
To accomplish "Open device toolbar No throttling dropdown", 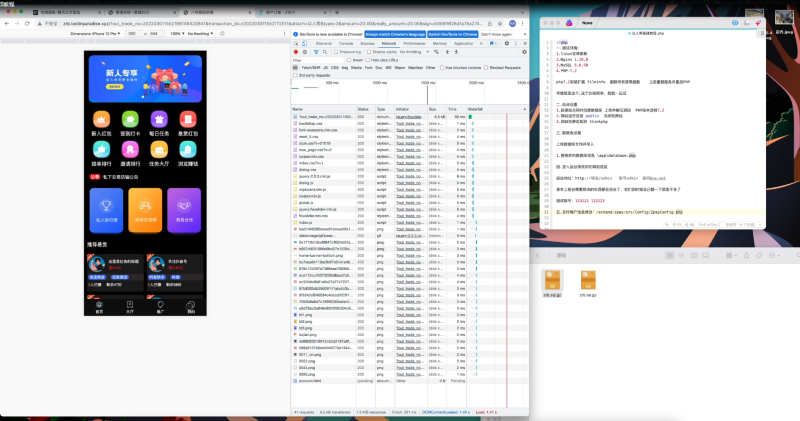I will point(201,34).
